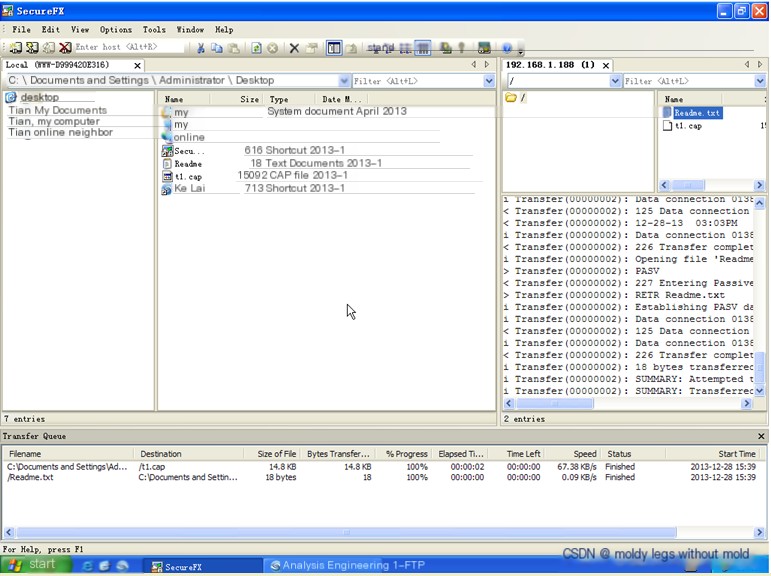Click the local Filter input field

click(x=417, y=81)
